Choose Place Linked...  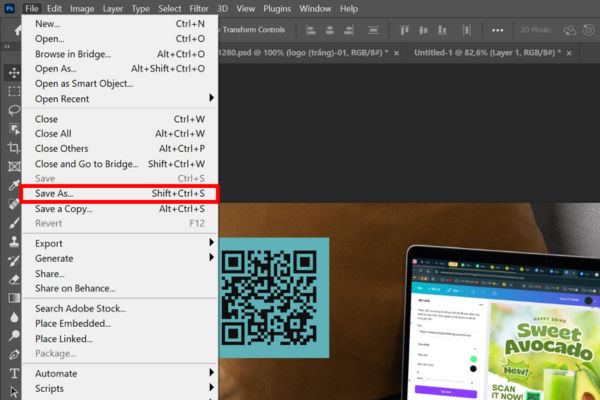coord(120,339)
